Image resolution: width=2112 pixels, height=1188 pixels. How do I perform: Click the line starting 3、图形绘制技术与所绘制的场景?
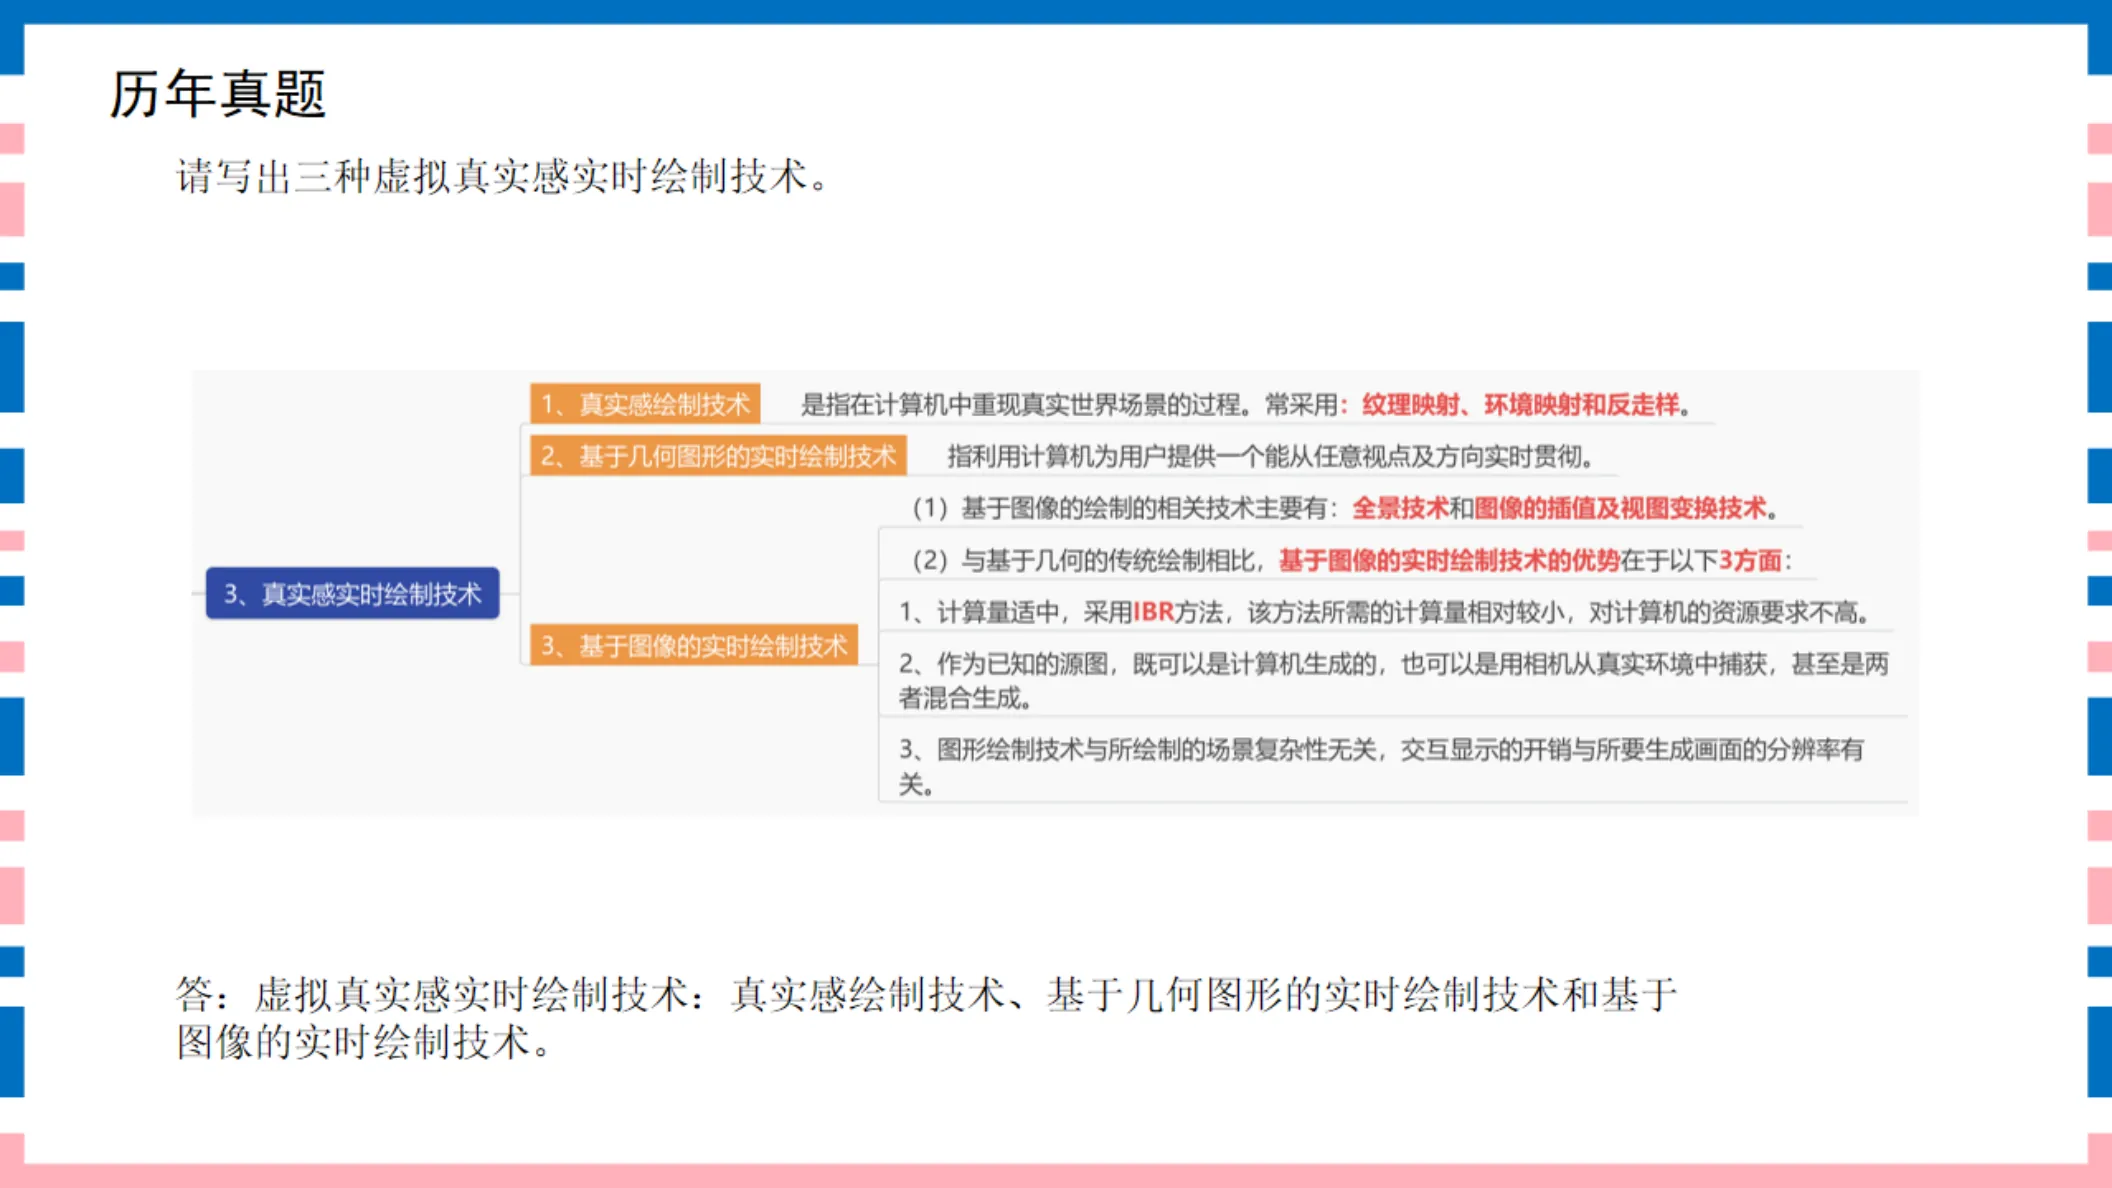pyautogui.click(x=1381, y=766)
